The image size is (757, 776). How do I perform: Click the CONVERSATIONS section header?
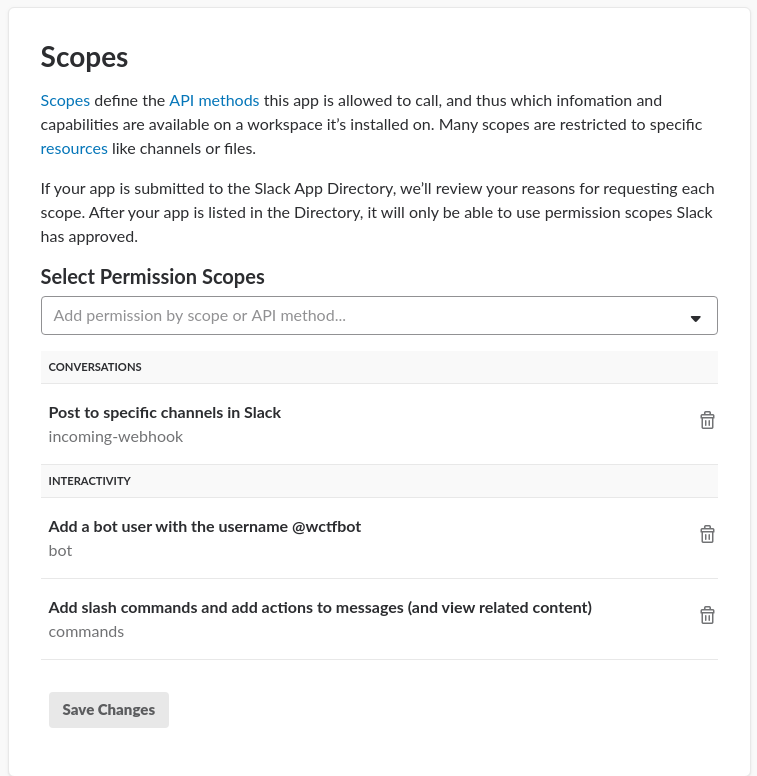(95, 367)
